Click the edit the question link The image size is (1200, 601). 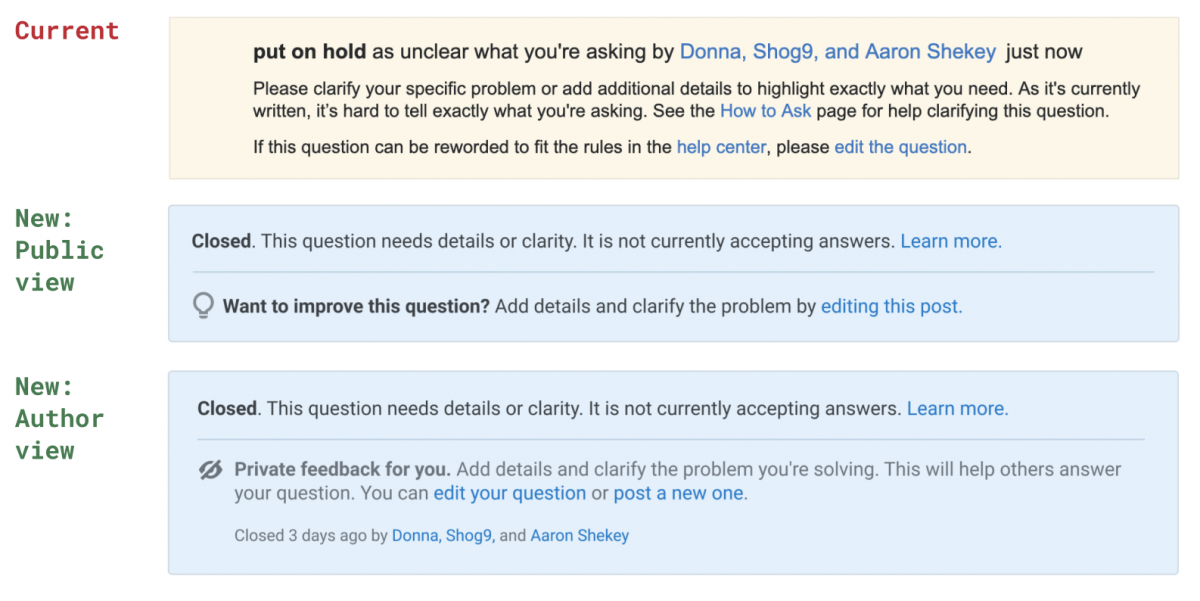coord(901,147)
